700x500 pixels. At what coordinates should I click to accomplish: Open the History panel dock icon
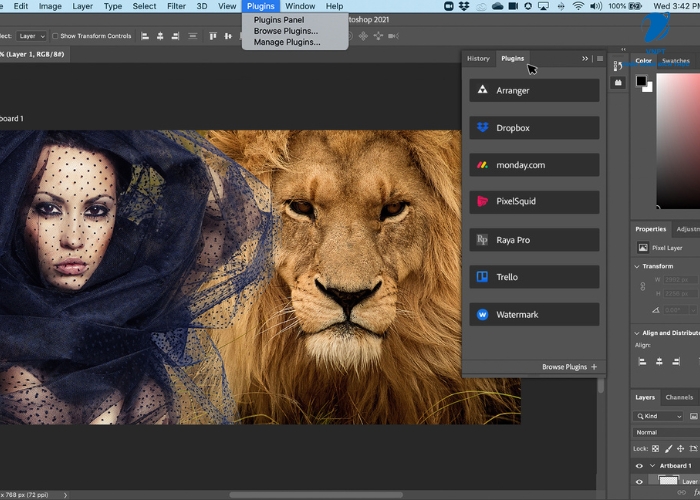[618, 66]
